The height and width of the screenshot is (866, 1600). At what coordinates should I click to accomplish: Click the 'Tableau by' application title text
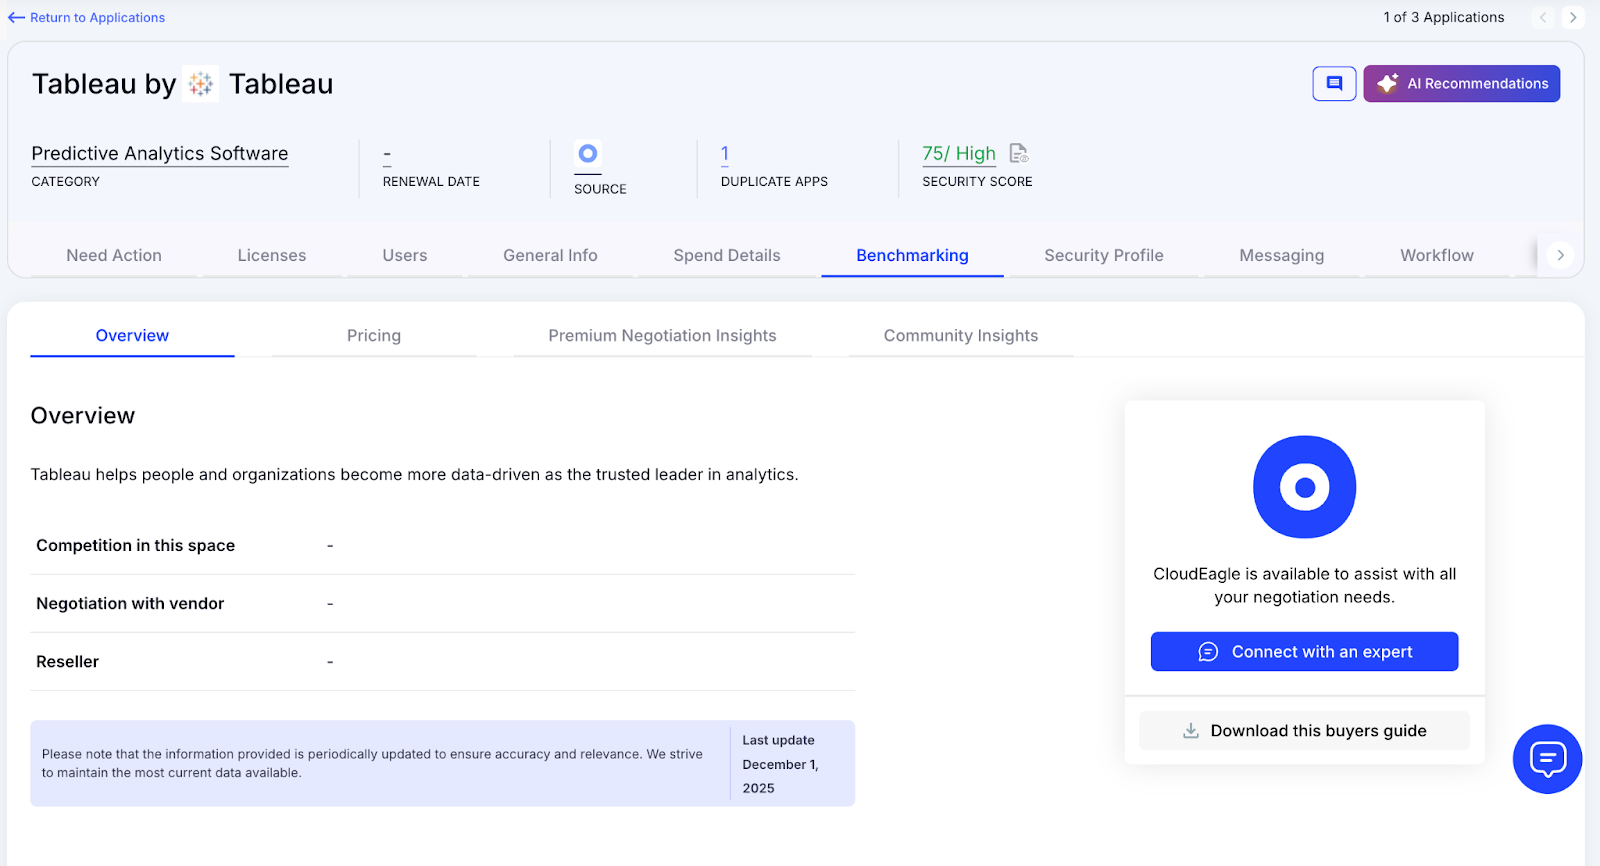point(104,84)
